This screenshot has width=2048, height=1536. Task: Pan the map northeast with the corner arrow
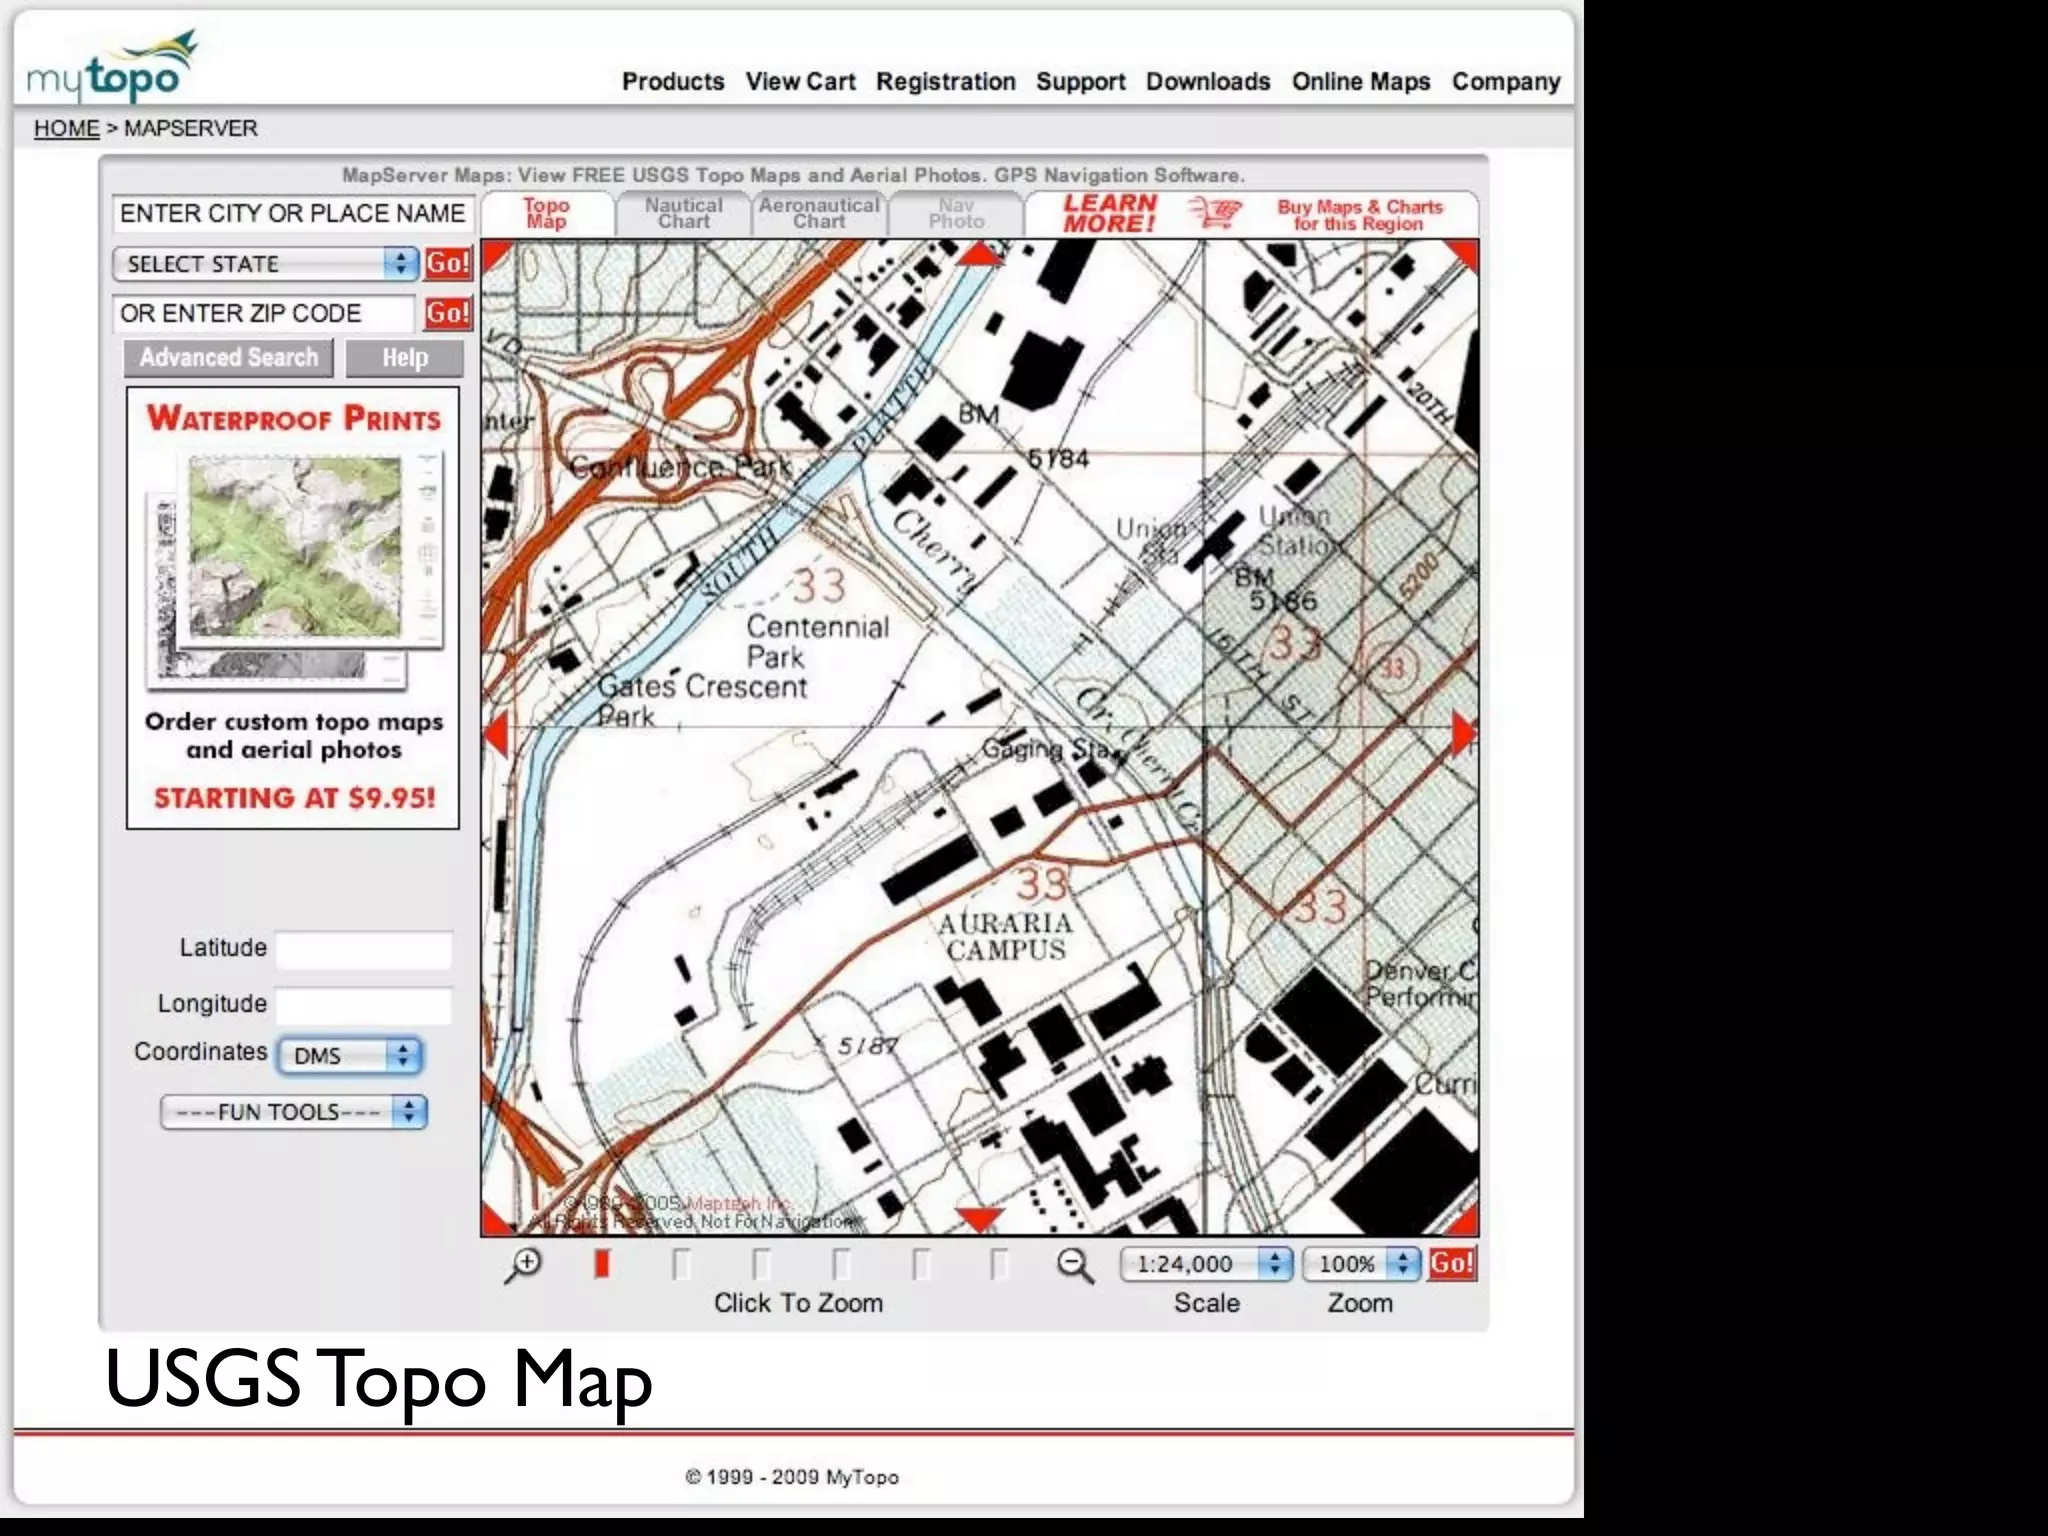(x=1463, y=256)
